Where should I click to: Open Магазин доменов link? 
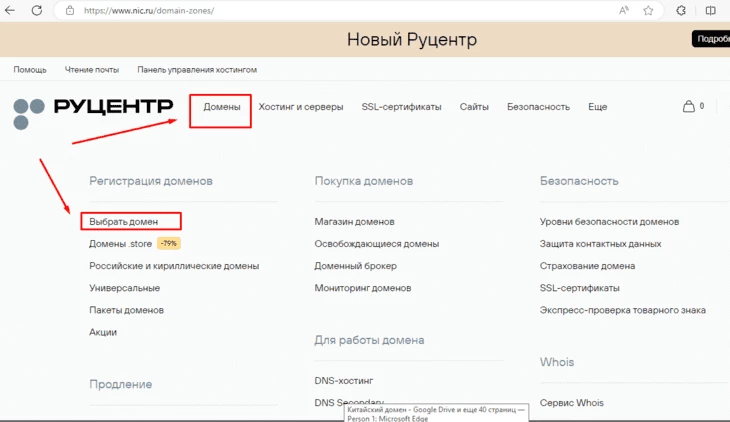click(354, 221)
